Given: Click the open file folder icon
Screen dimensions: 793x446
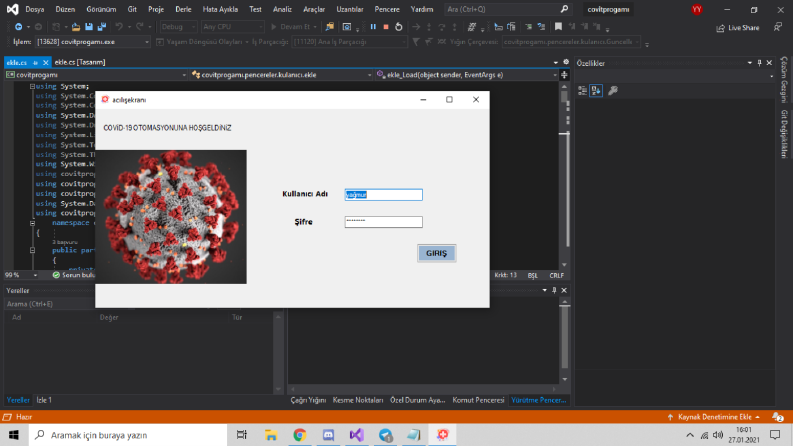Looking at the screenshot, I should tap(76, 27).
